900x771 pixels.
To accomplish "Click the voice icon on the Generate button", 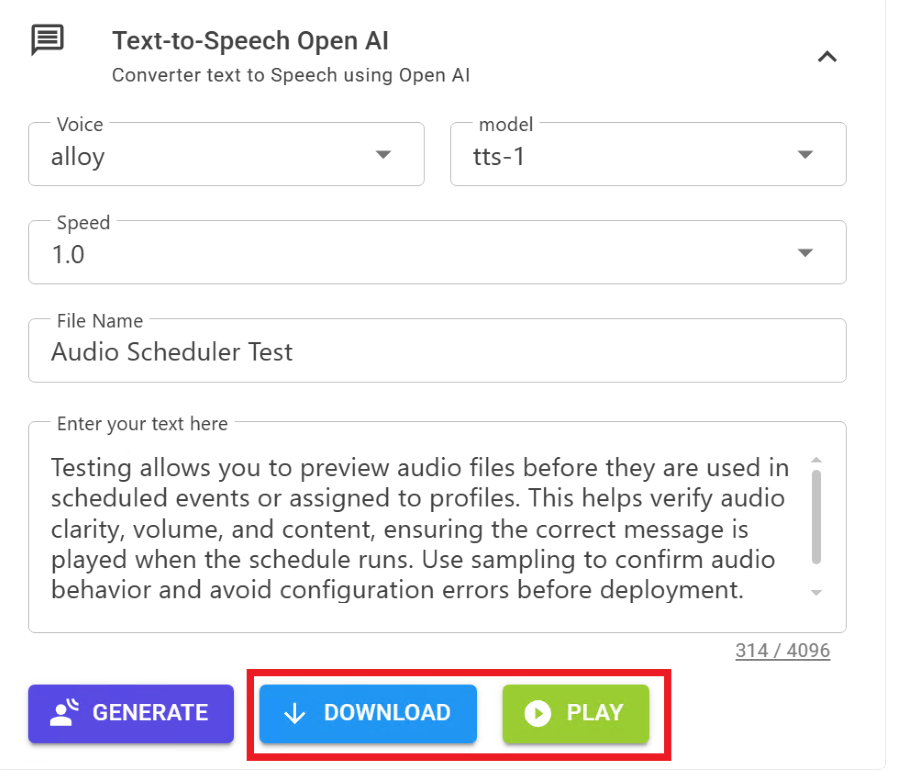I will point(64,713).
